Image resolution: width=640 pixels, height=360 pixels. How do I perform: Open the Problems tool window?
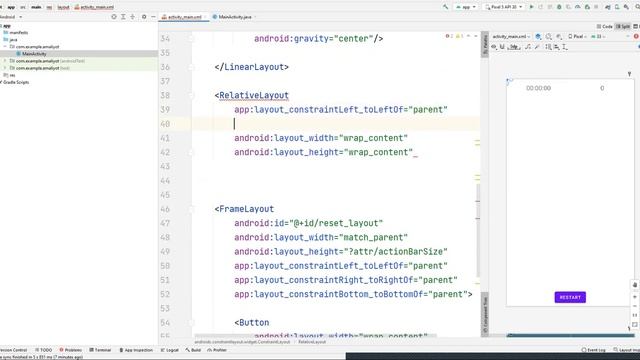71,350
